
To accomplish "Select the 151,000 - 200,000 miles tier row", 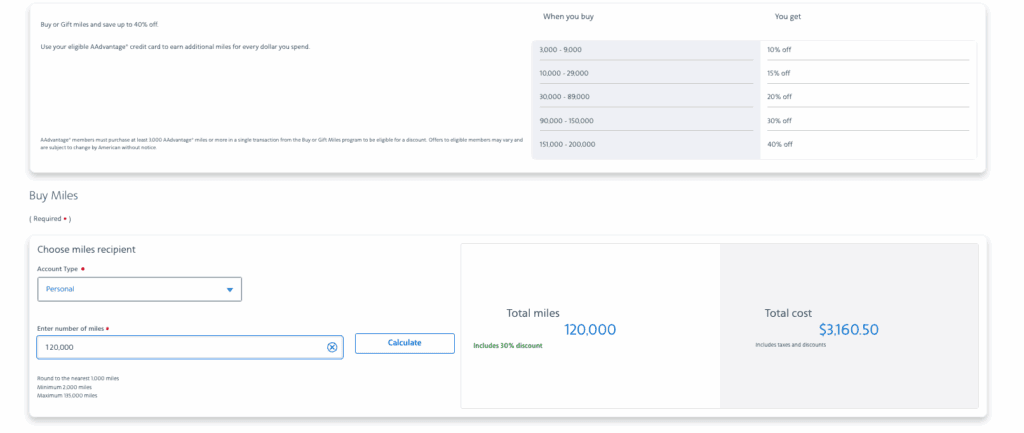I will click(x=645, y=144).
